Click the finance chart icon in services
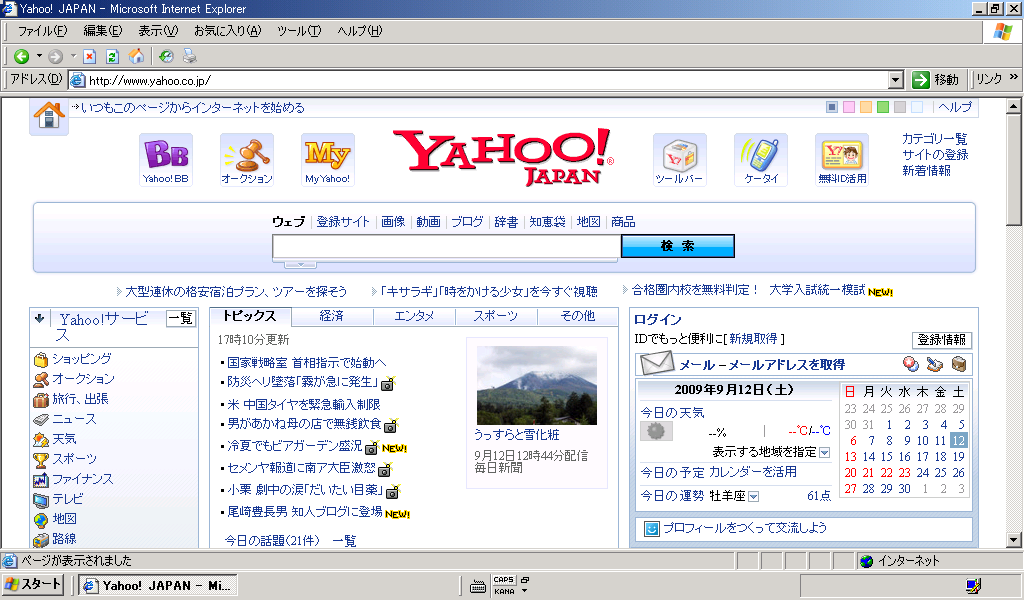The height and width of the screenshot is (600, 1024). tap(41, 480)
